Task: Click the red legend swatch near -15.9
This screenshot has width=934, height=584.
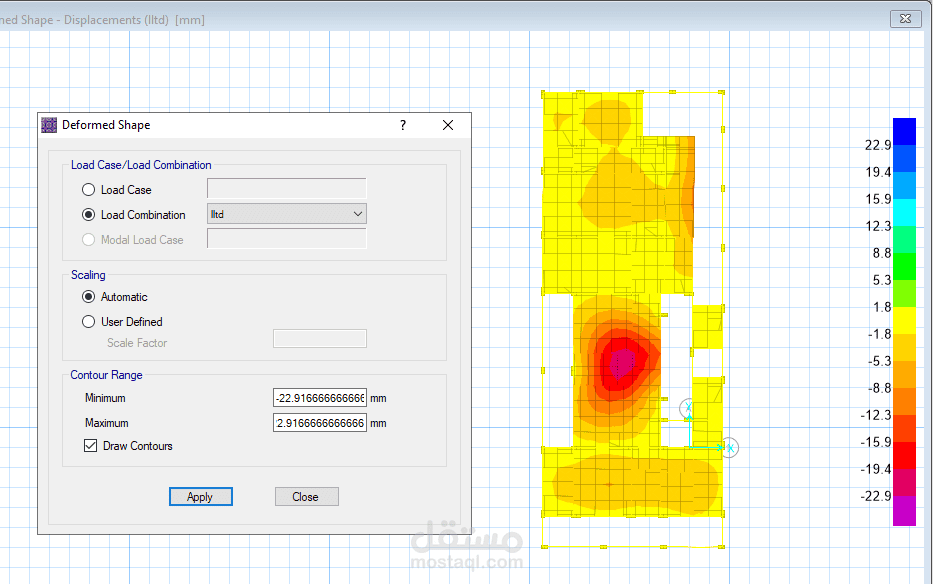Action: tap(904, 455)
